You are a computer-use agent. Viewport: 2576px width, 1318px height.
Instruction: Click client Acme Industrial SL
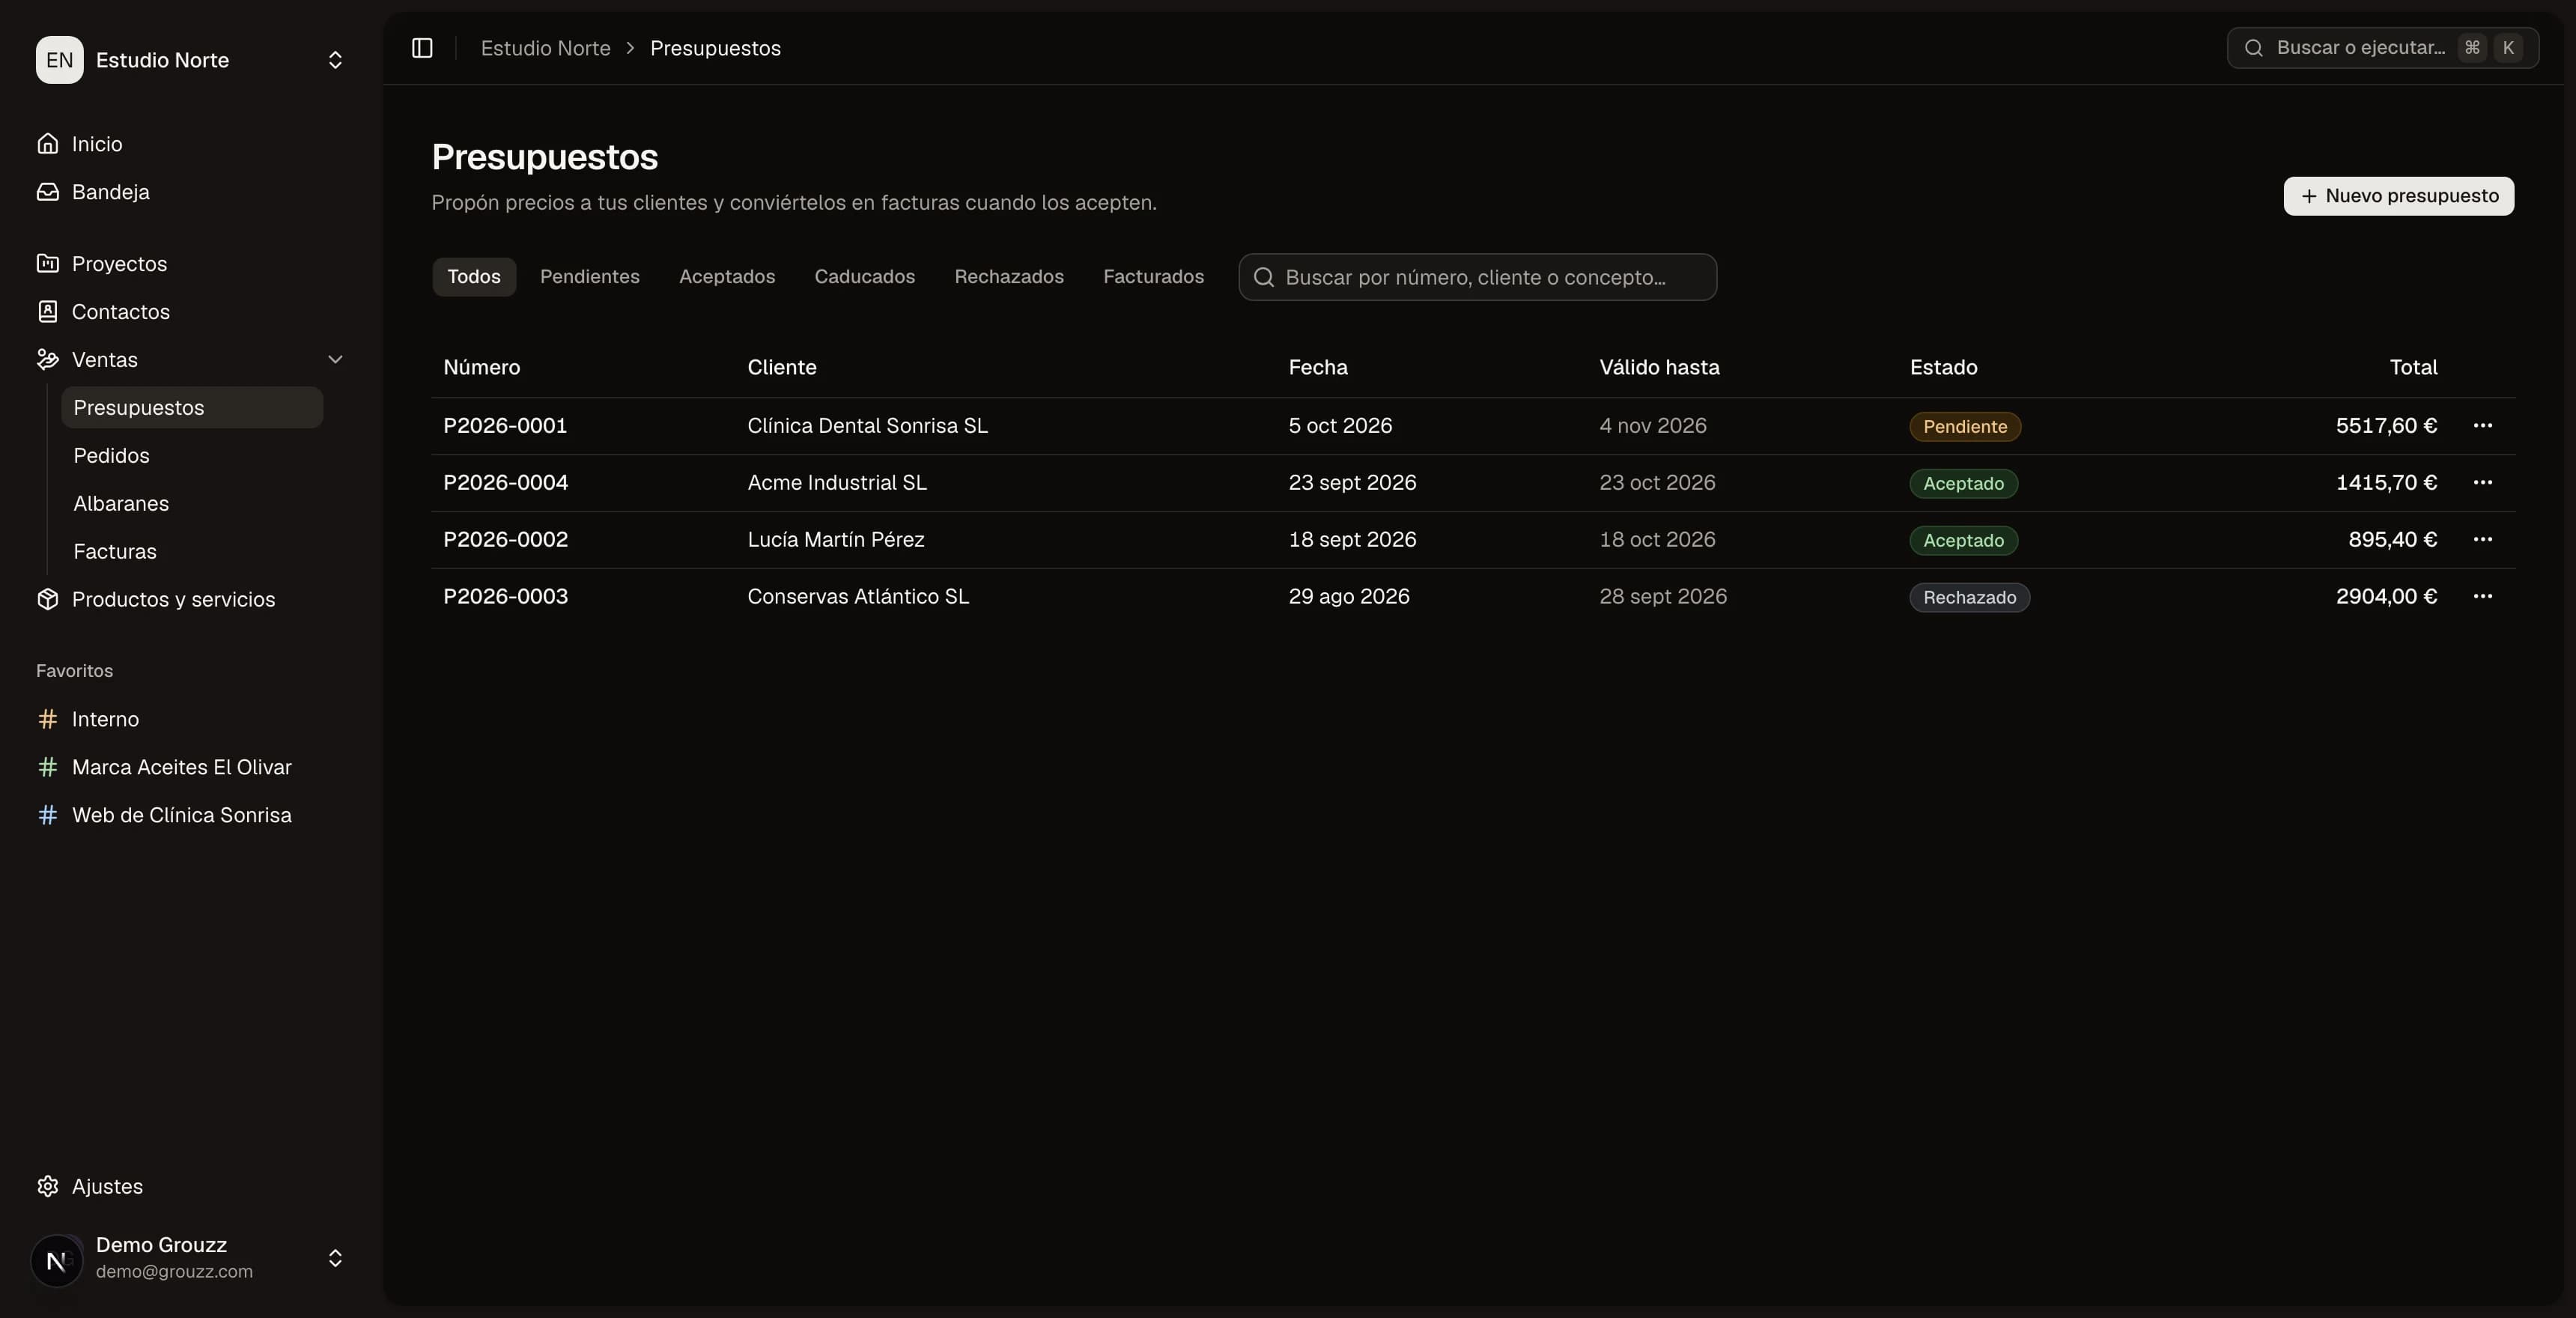point(837,483)
